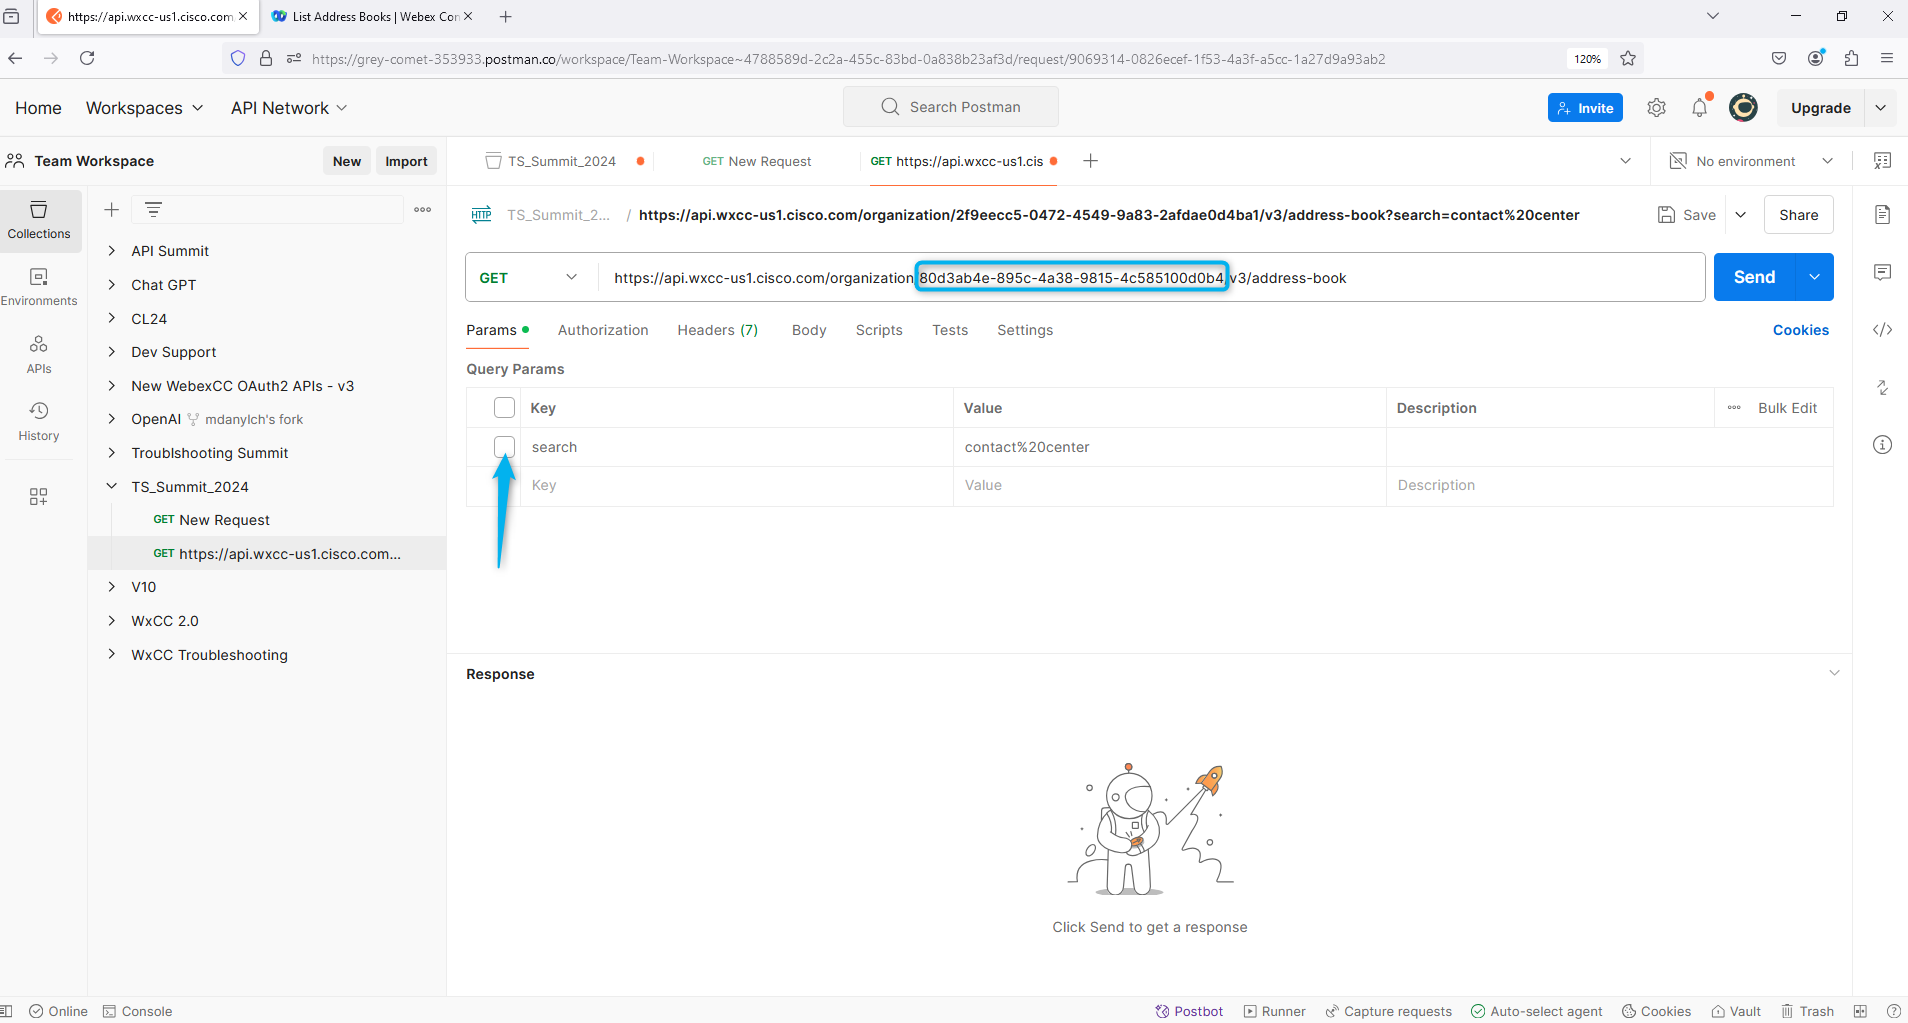Screen dimensions: 1908x1023
Task: Click the Save button
Action: coord(1688,215)
